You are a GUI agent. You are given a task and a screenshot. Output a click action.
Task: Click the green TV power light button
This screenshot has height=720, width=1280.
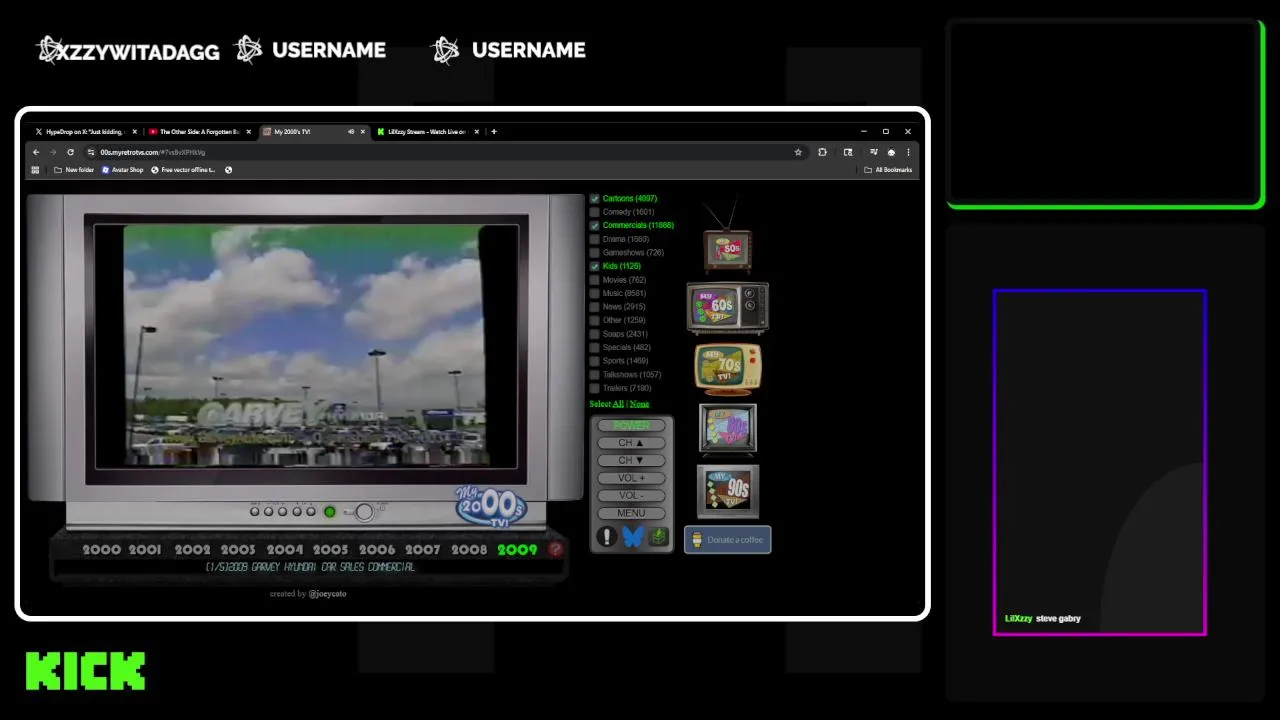[x=330, y=512]
